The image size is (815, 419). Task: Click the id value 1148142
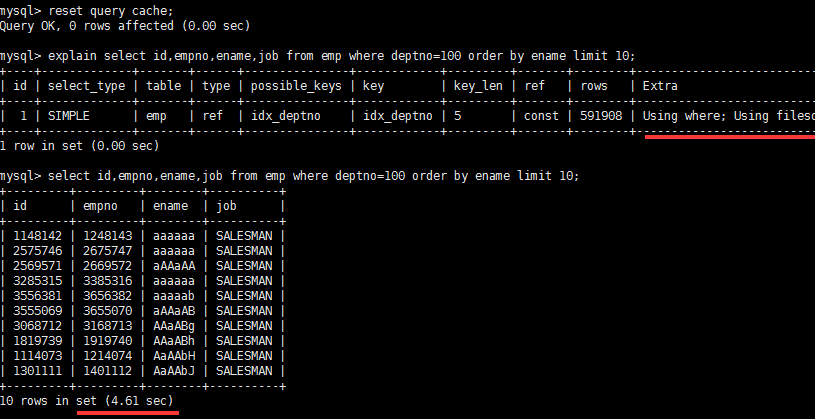(37, 236)
